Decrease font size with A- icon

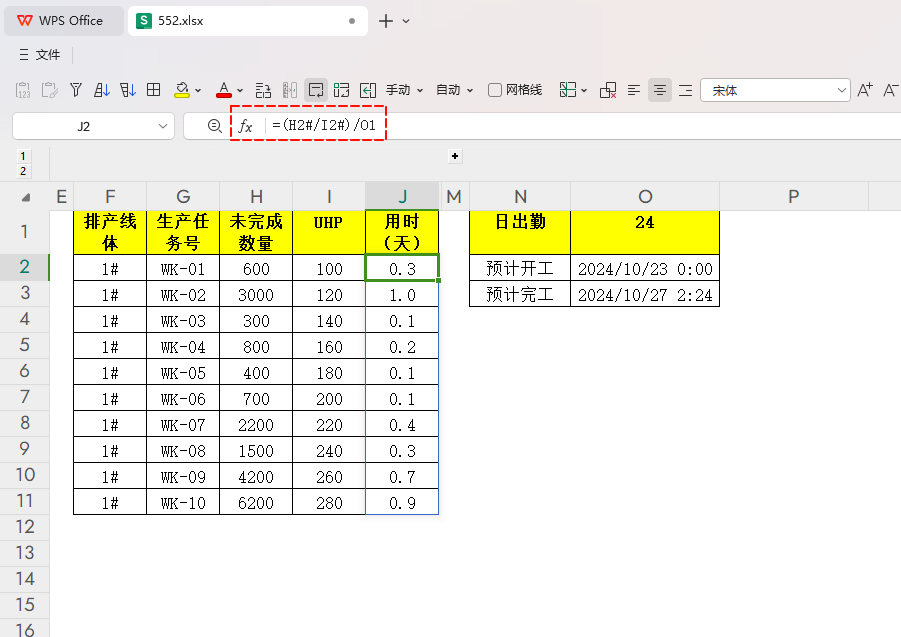(891, 90)
